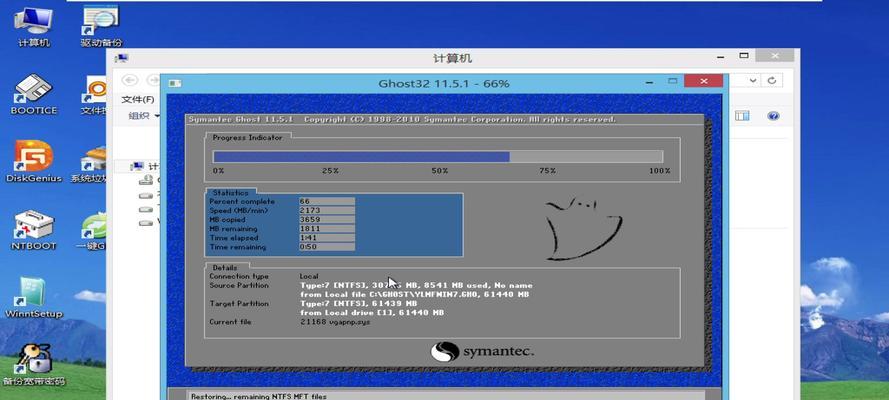Click the Progress Indicator label
Viewport: 889px width, 400px height.
pos(247,137)
